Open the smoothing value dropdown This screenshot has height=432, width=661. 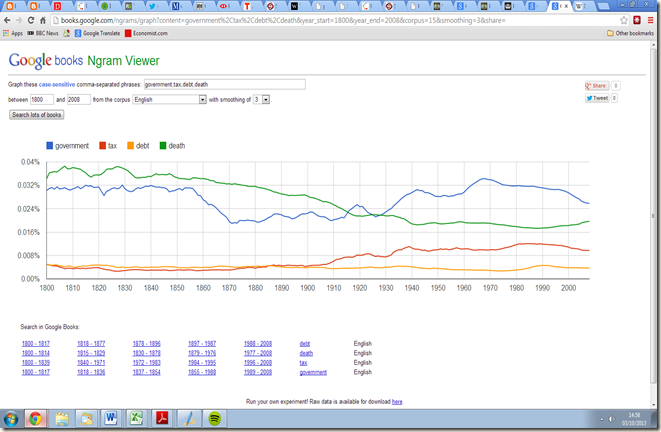pyautogui.click(x=261, y=99)
